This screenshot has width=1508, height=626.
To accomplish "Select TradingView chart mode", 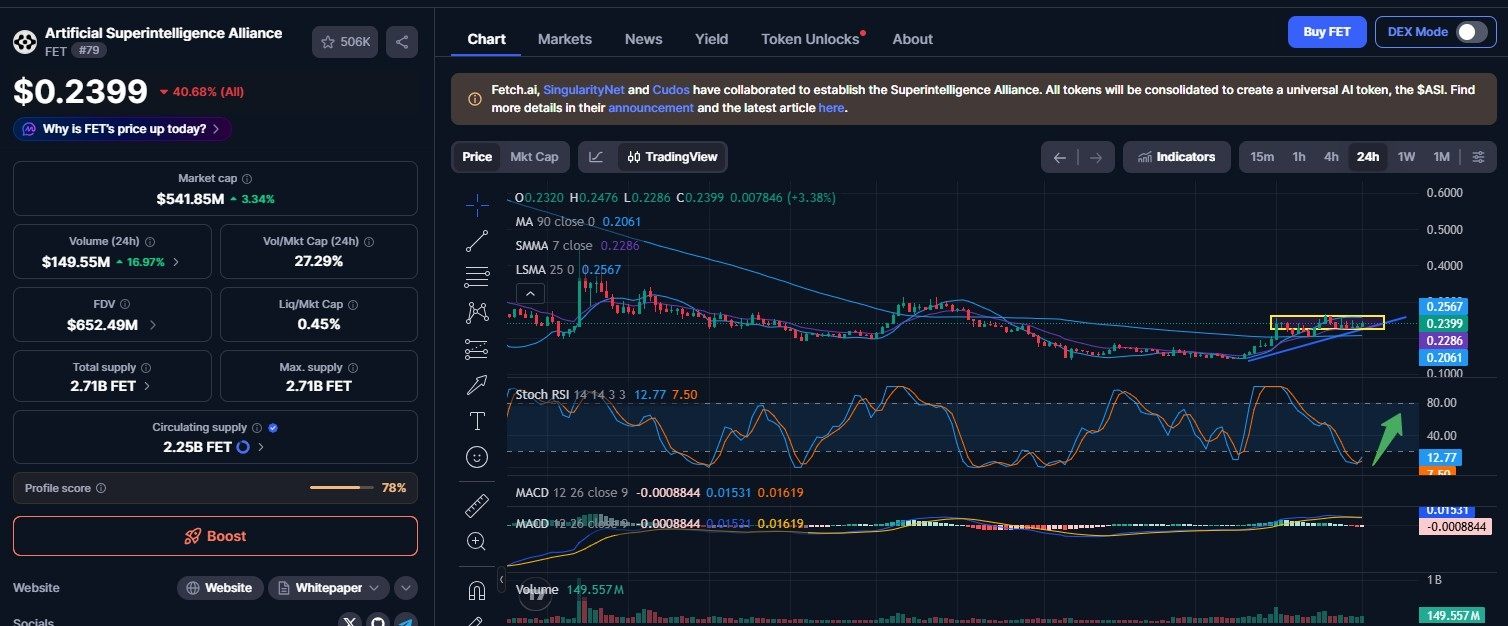I will tap(672, 157).
